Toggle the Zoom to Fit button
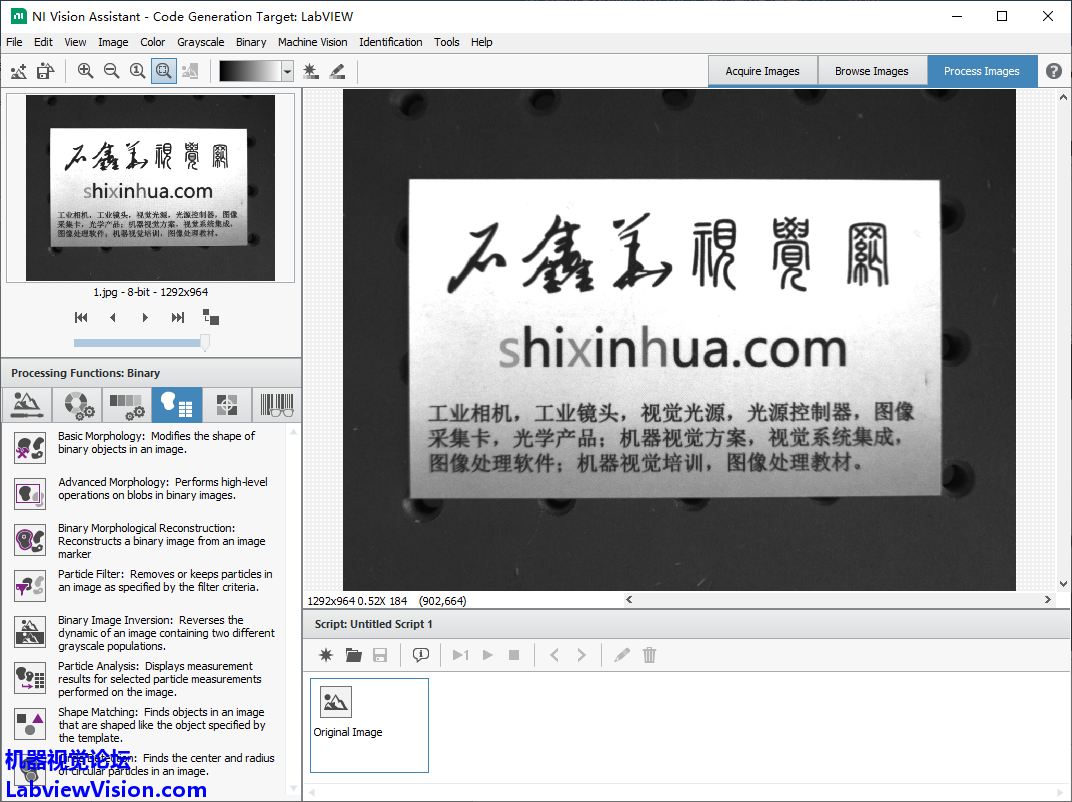The width and height of the screenshot is (1072, 802). click(163, 71)
